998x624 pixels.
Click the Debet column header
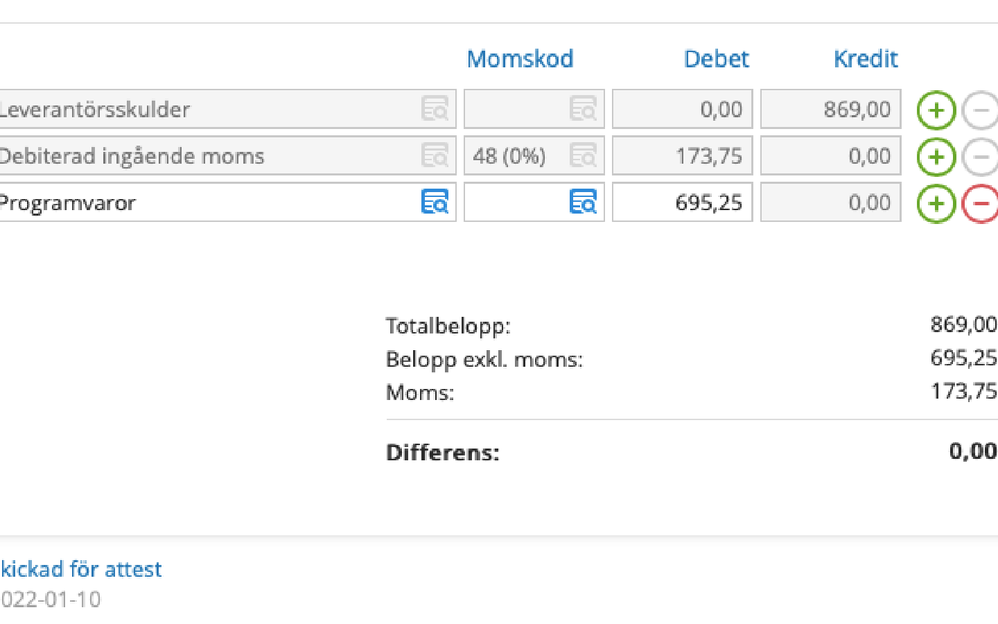click(716, 59)
